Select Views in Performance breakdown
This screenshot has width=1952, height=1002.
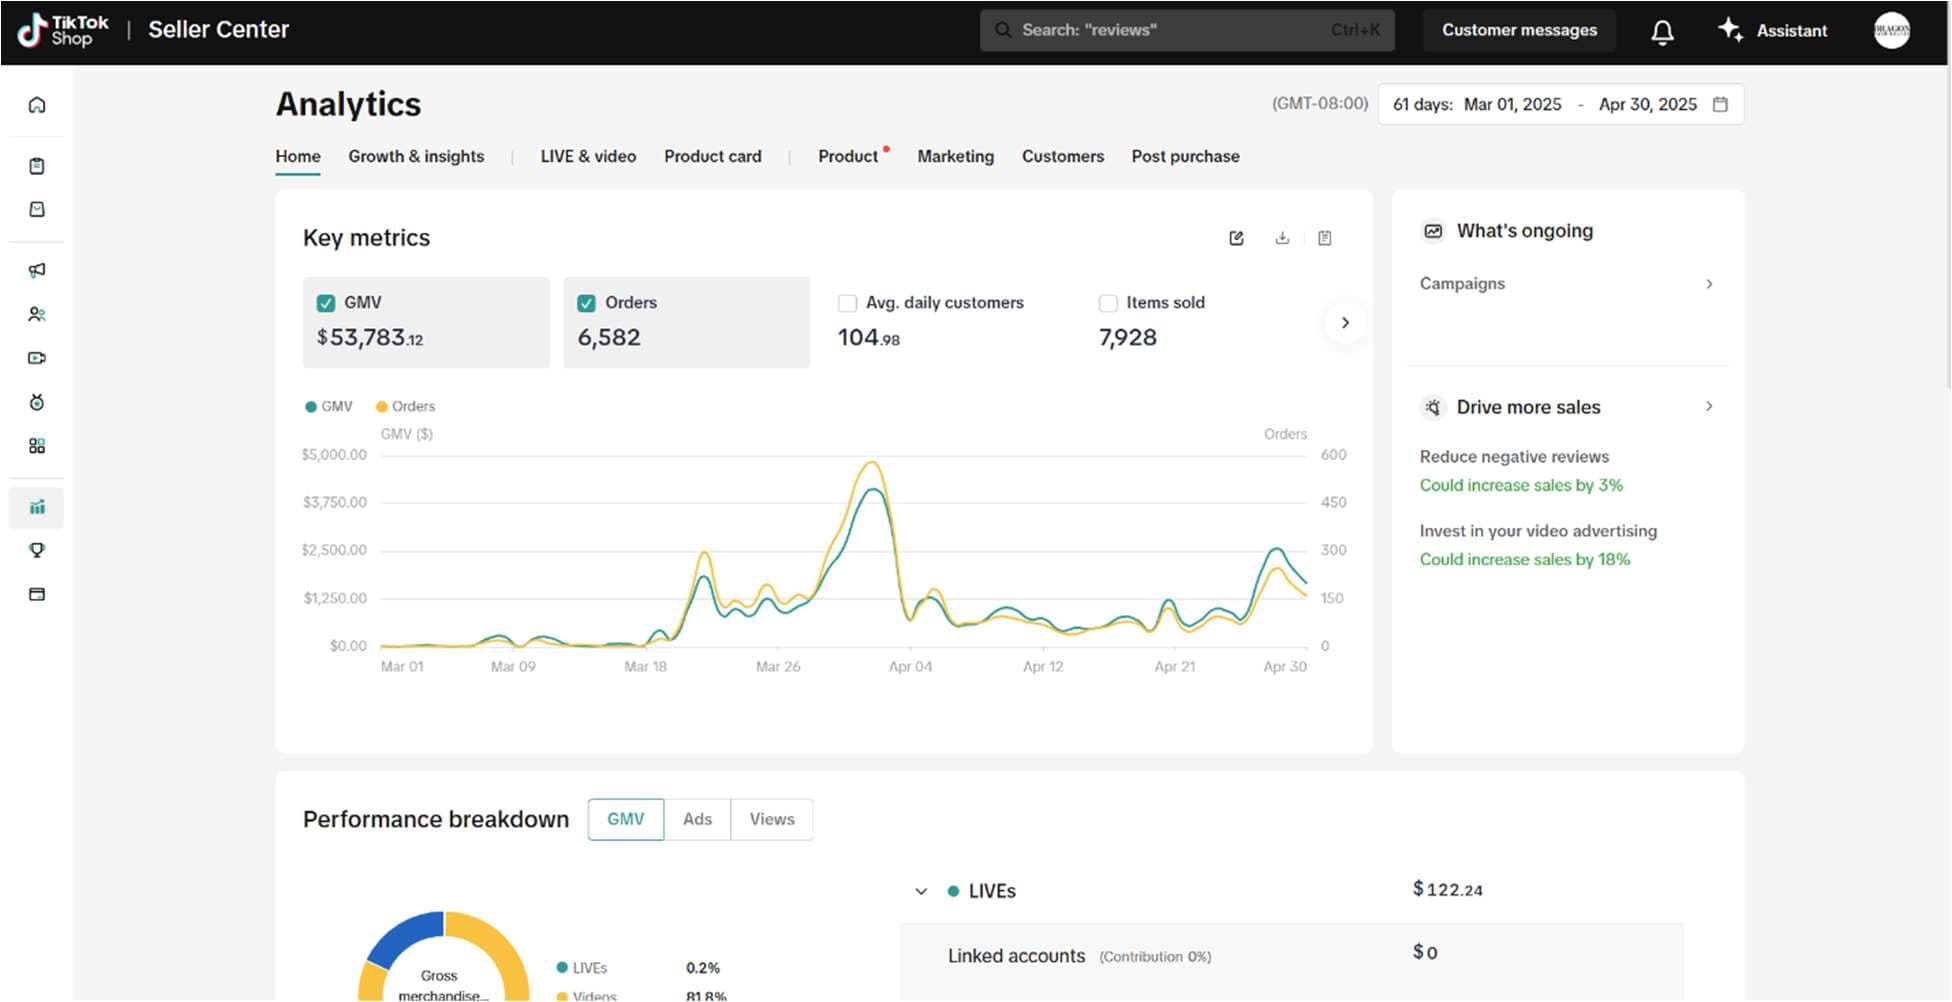772,819
